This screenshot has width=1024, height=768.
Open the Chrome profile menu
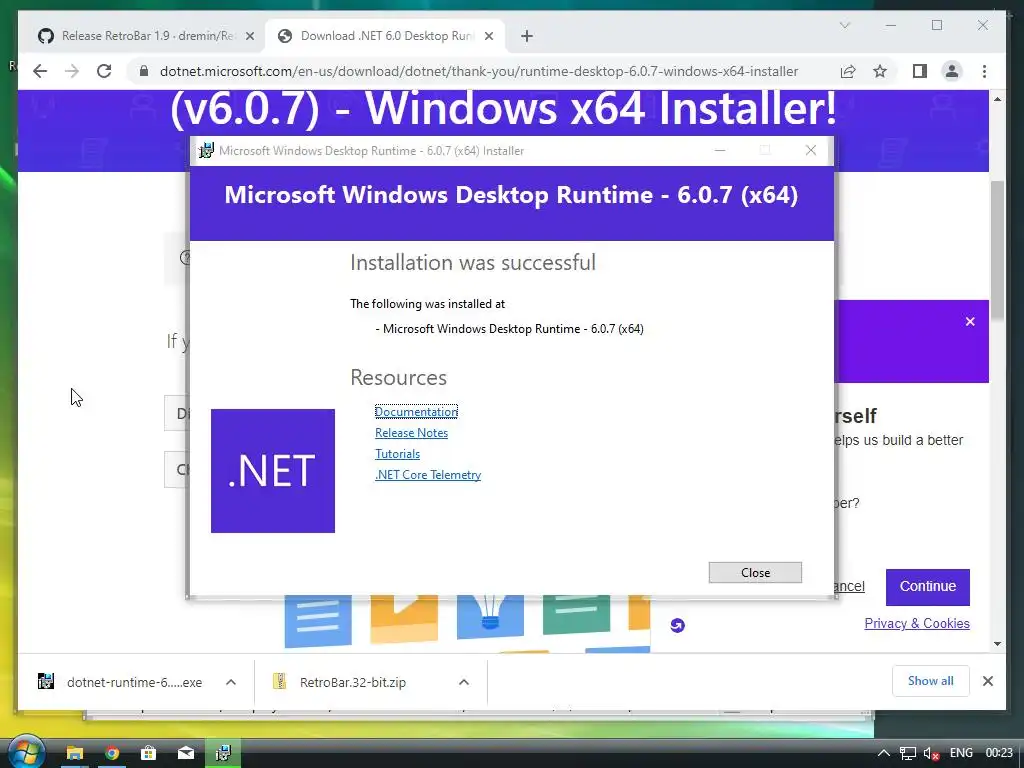tap(952, 71)
